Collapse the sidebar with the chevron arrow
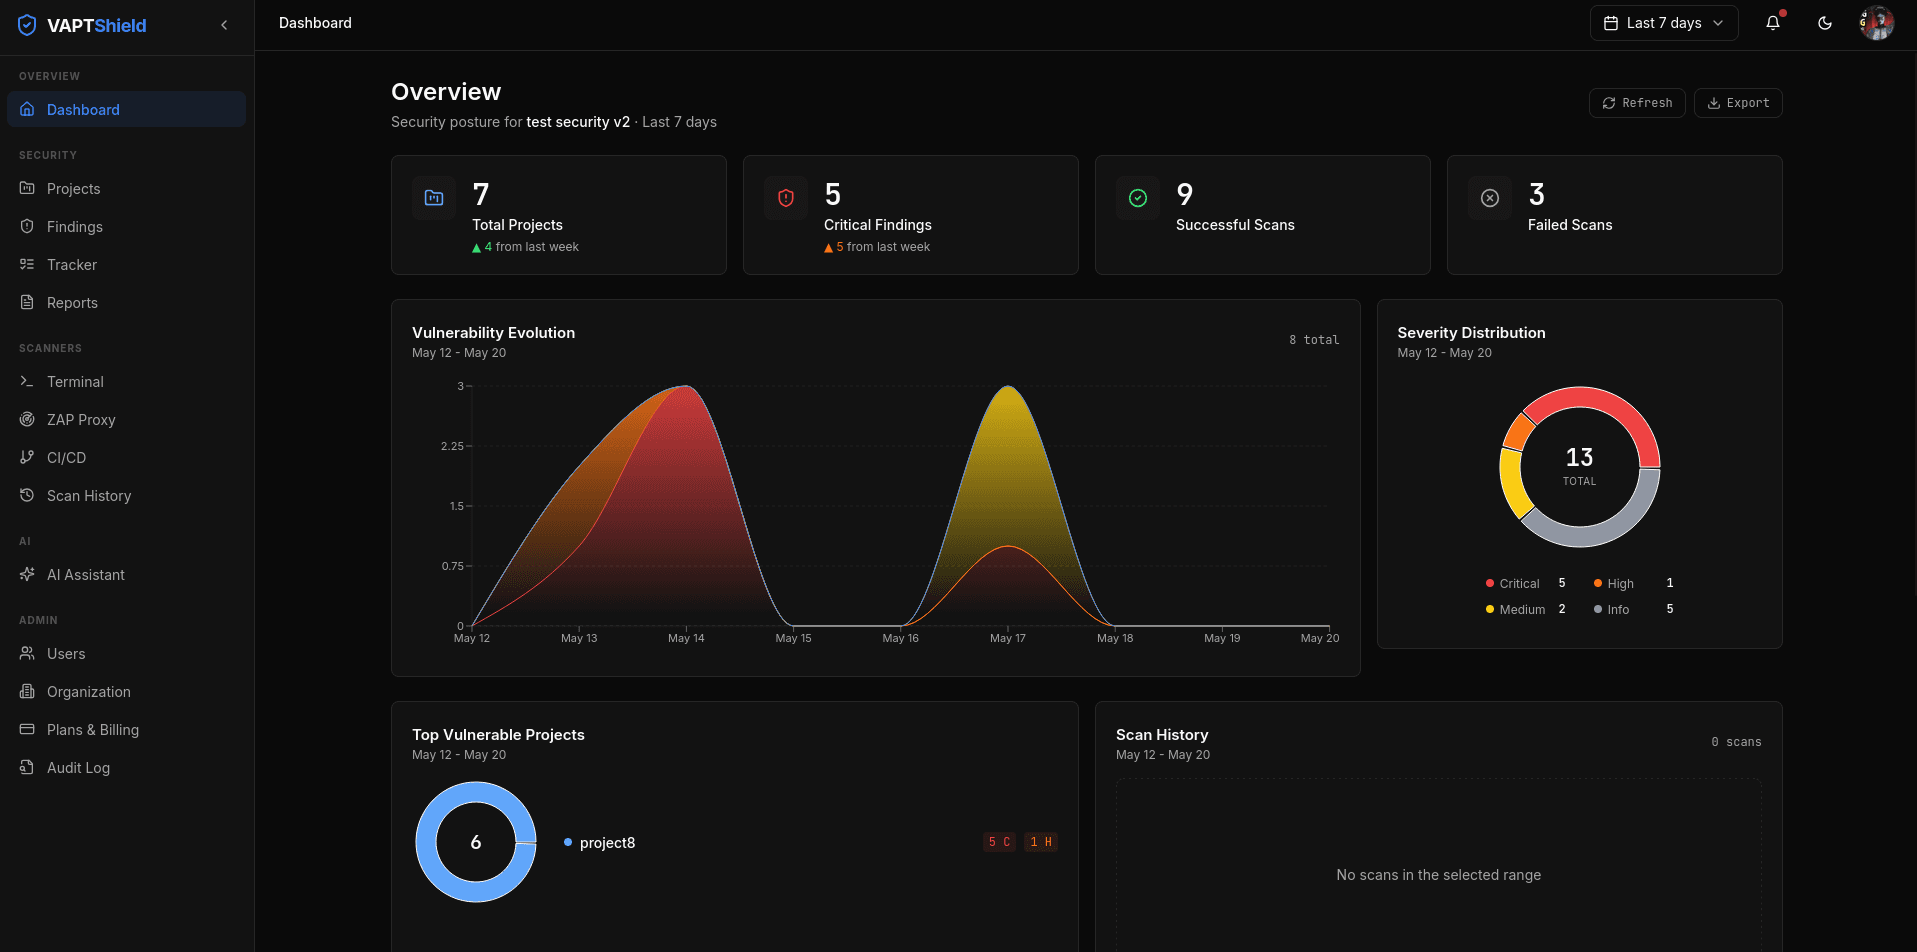1917x952 pixels. pyautogui.click(x=224, y=25)
